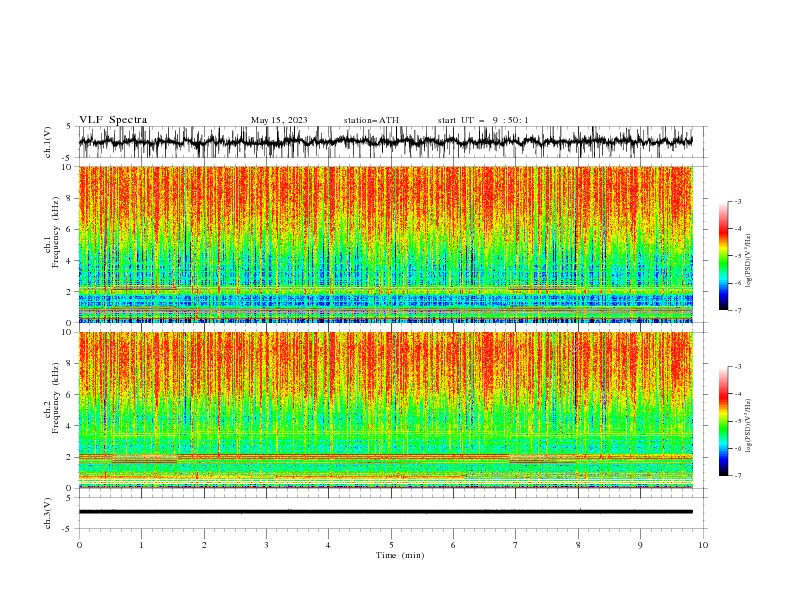Click the ch.1 voltage waveform trace
The width and height of the screenshot is (792, 612).
385,142
